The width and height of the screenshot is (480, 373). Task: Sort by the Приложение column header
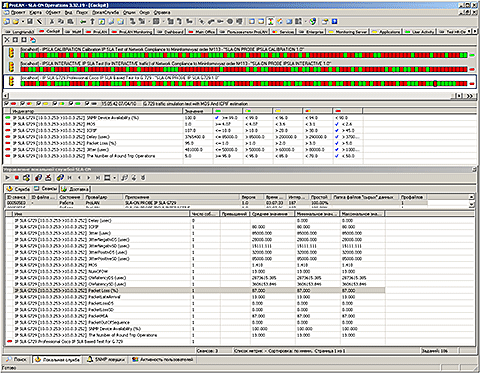pos(181,197)
